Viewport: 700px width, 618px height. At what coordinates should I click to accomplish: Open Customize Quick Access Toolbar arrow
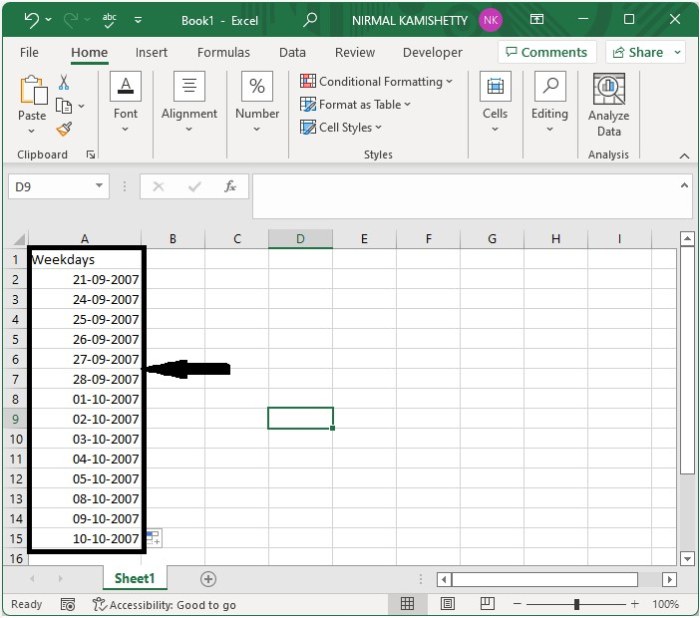[138, 20]
